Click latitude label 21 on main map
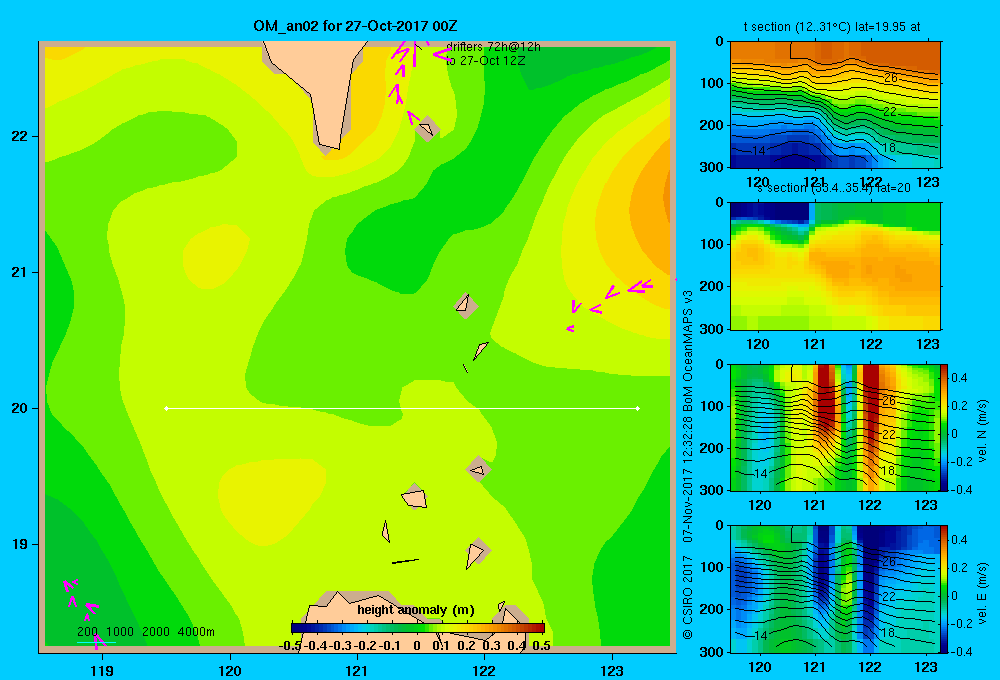This screenshot has width=1000, height=680. coord(20,272)
